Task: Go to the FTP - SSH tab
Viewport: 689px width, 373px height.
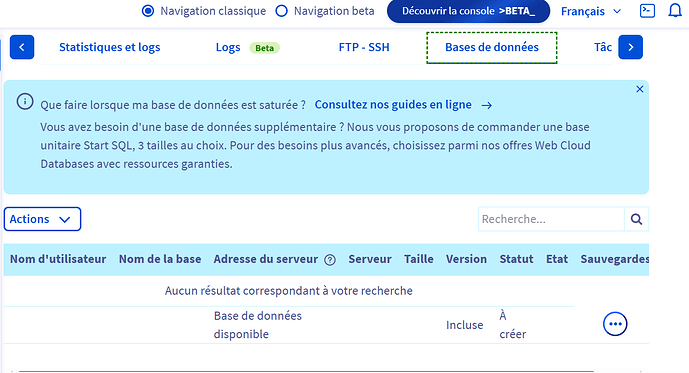Action: tap(364, 47)
